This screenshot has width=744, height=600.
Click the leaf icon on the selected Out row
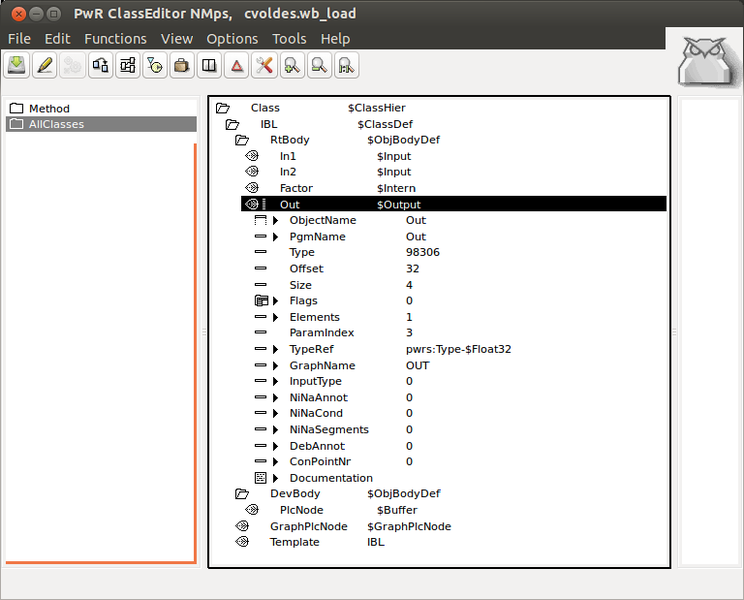click(252, 204)
